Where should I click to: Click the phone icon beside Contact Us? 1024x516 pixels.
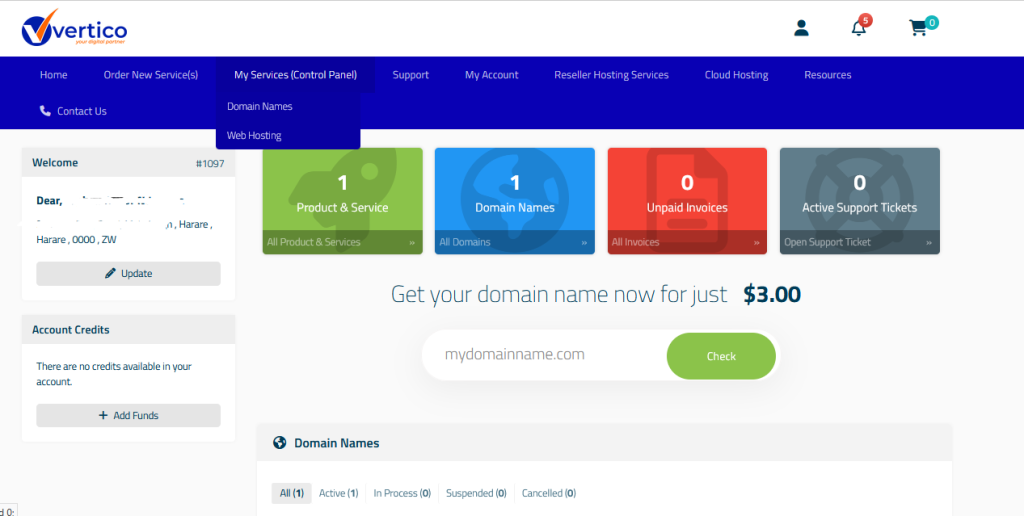45,111
